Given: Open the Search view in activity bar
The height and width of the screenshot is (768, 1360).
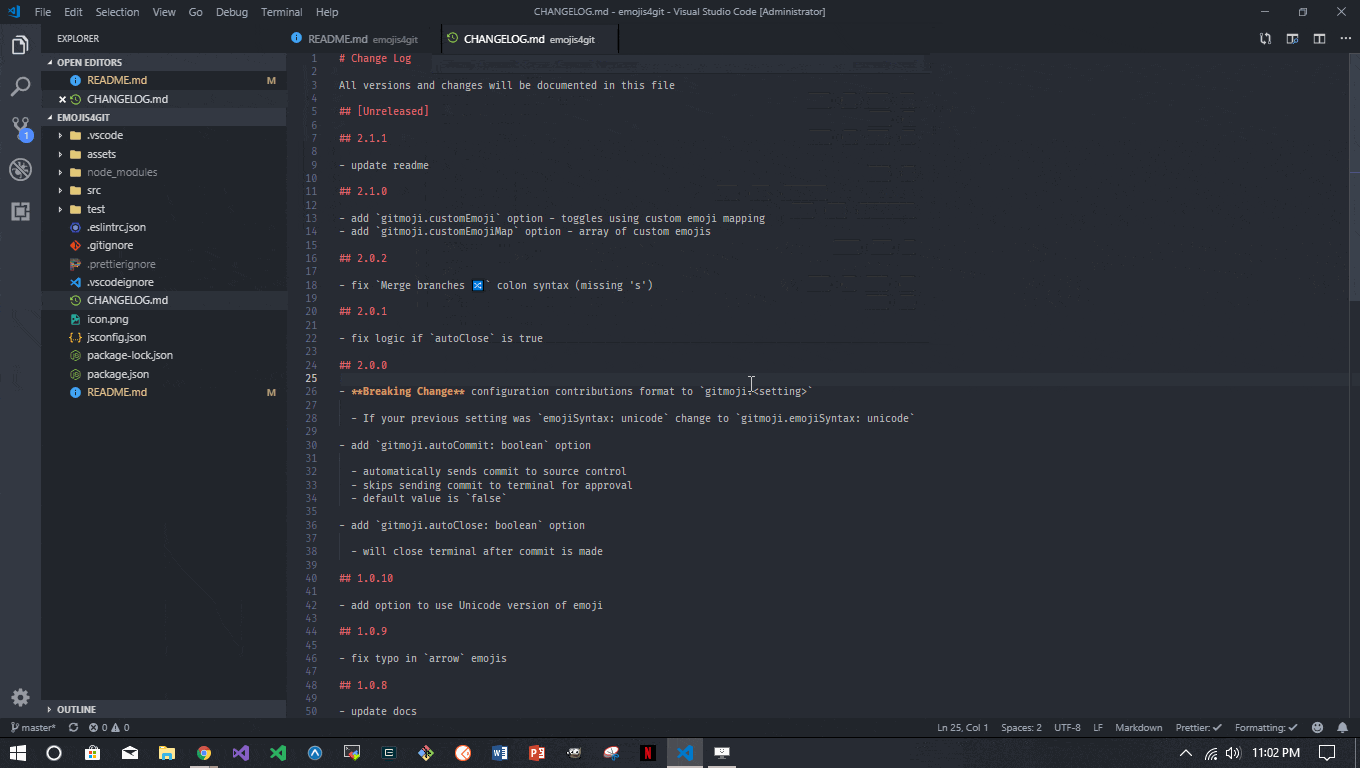Looking at the screenshot, I should point(20,87).
